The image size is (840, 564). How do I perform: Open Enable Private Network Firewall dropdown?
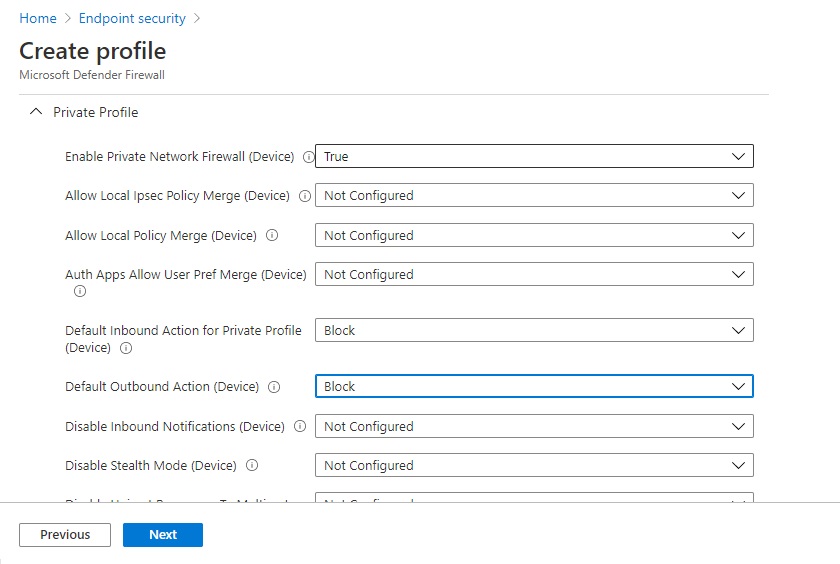pyautogui.click(x=534, y=156)
